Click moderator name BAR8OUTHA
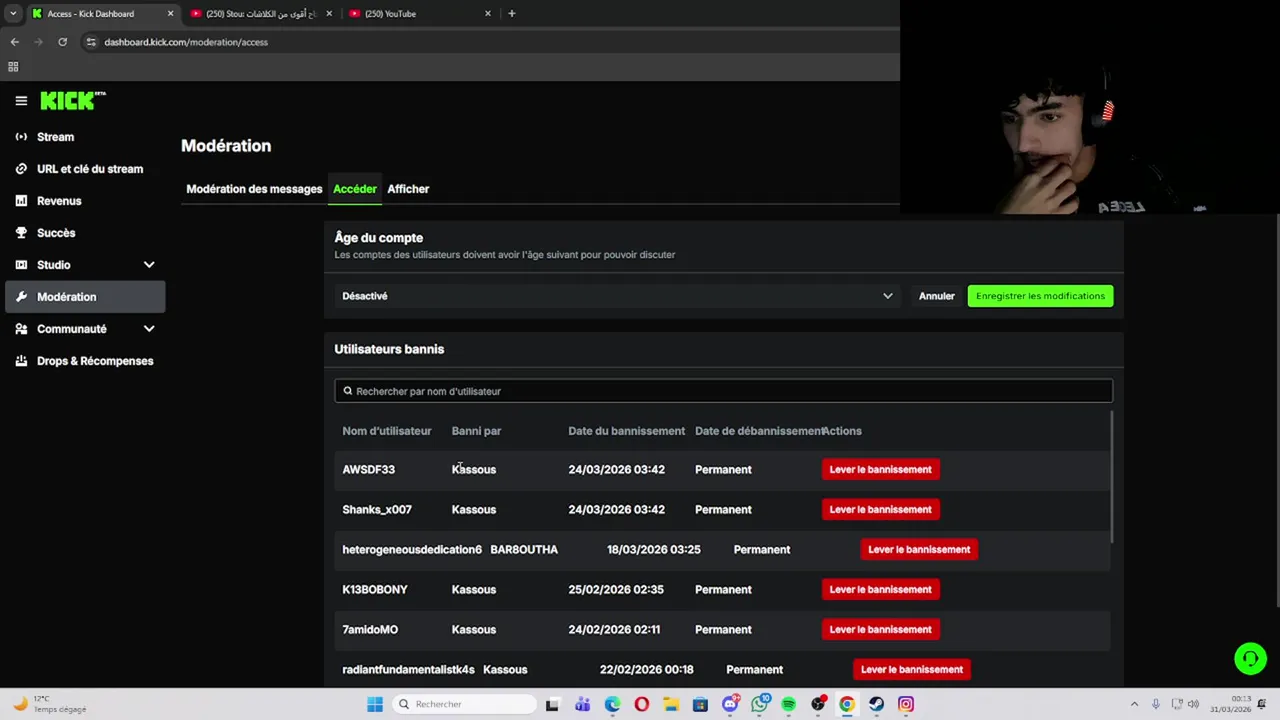The height and width of the screenshot is (720, 1280). pos(524,549)
